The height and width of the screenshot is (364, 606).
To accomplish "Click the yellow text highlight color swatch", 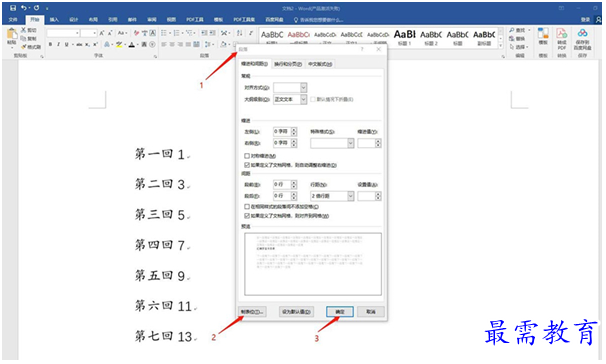I will [119, 45].
